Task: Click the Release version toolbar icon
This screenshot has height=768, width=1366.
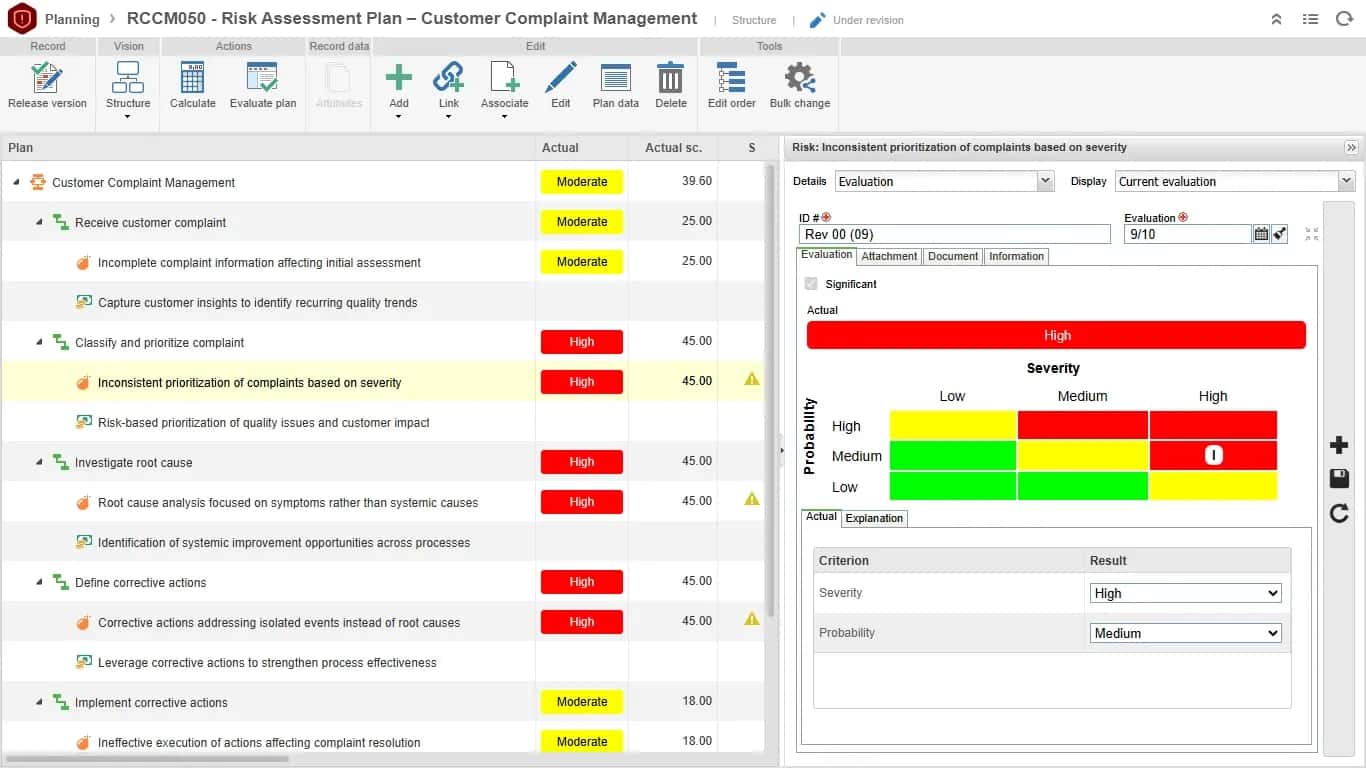Action: [47, 78]
